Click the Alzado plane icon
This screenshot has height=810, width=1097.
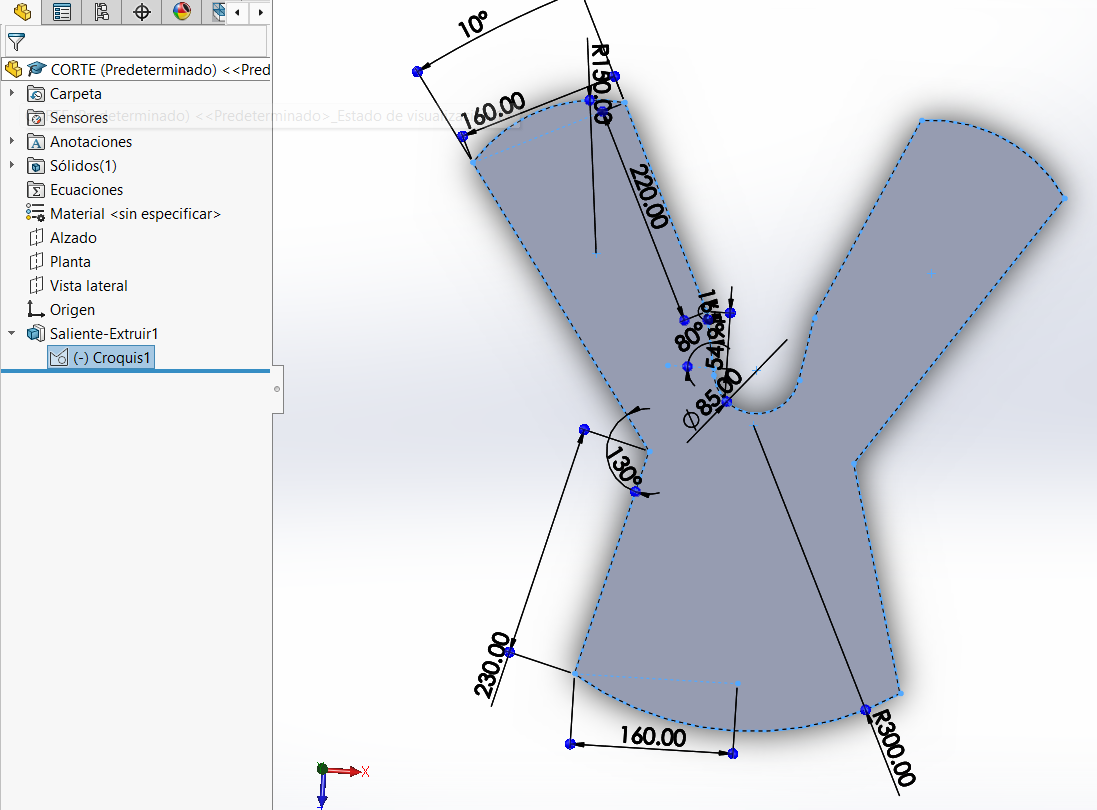tap(36, 238)
